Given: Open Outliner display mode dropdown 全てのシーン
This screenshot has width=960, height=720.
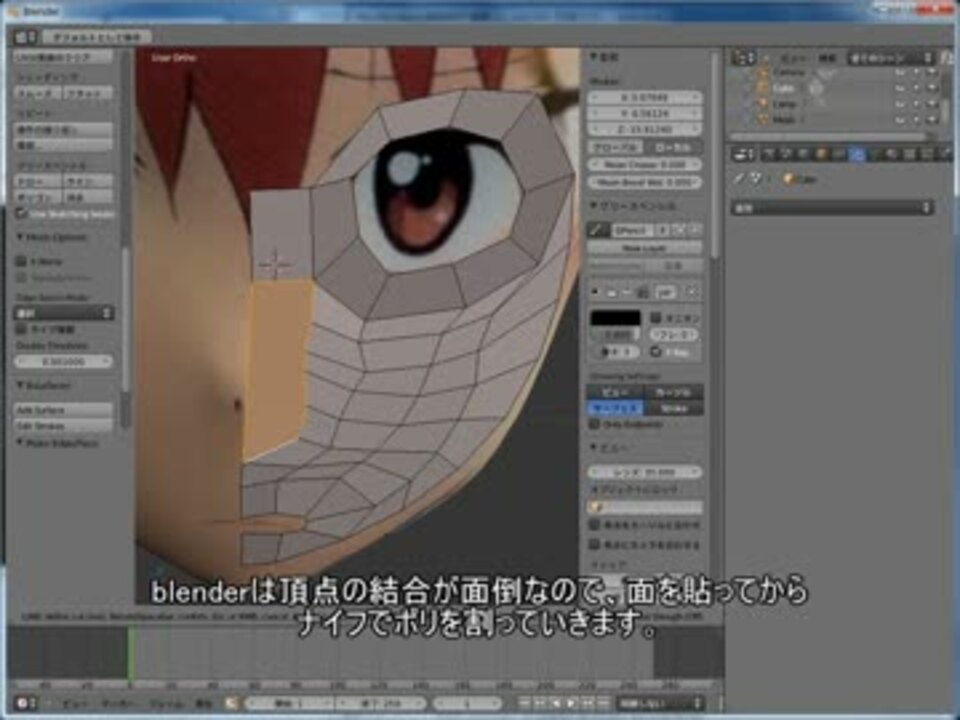Looking at the screenshot, I should (891, 58).
